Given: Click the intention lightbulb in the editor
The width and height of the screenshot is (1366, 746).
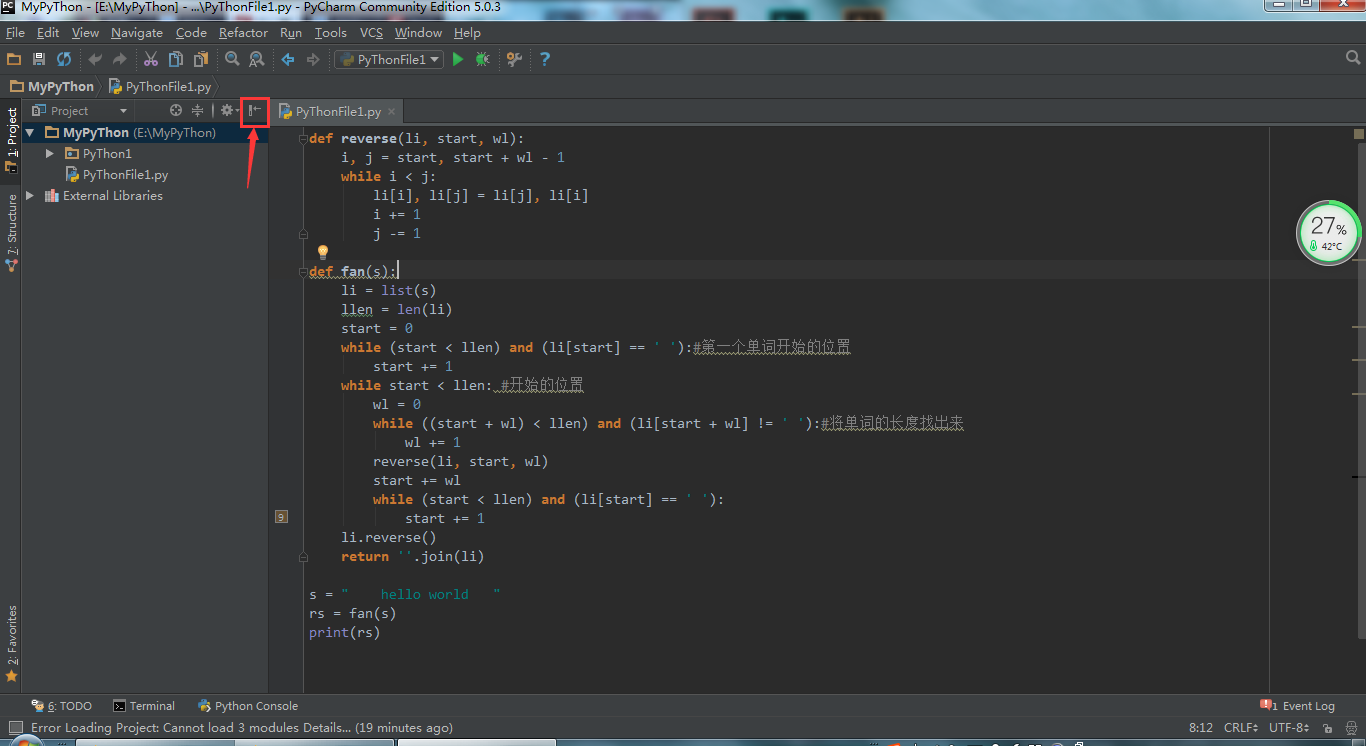Looking at the screenshot, I should pos(322,252).
